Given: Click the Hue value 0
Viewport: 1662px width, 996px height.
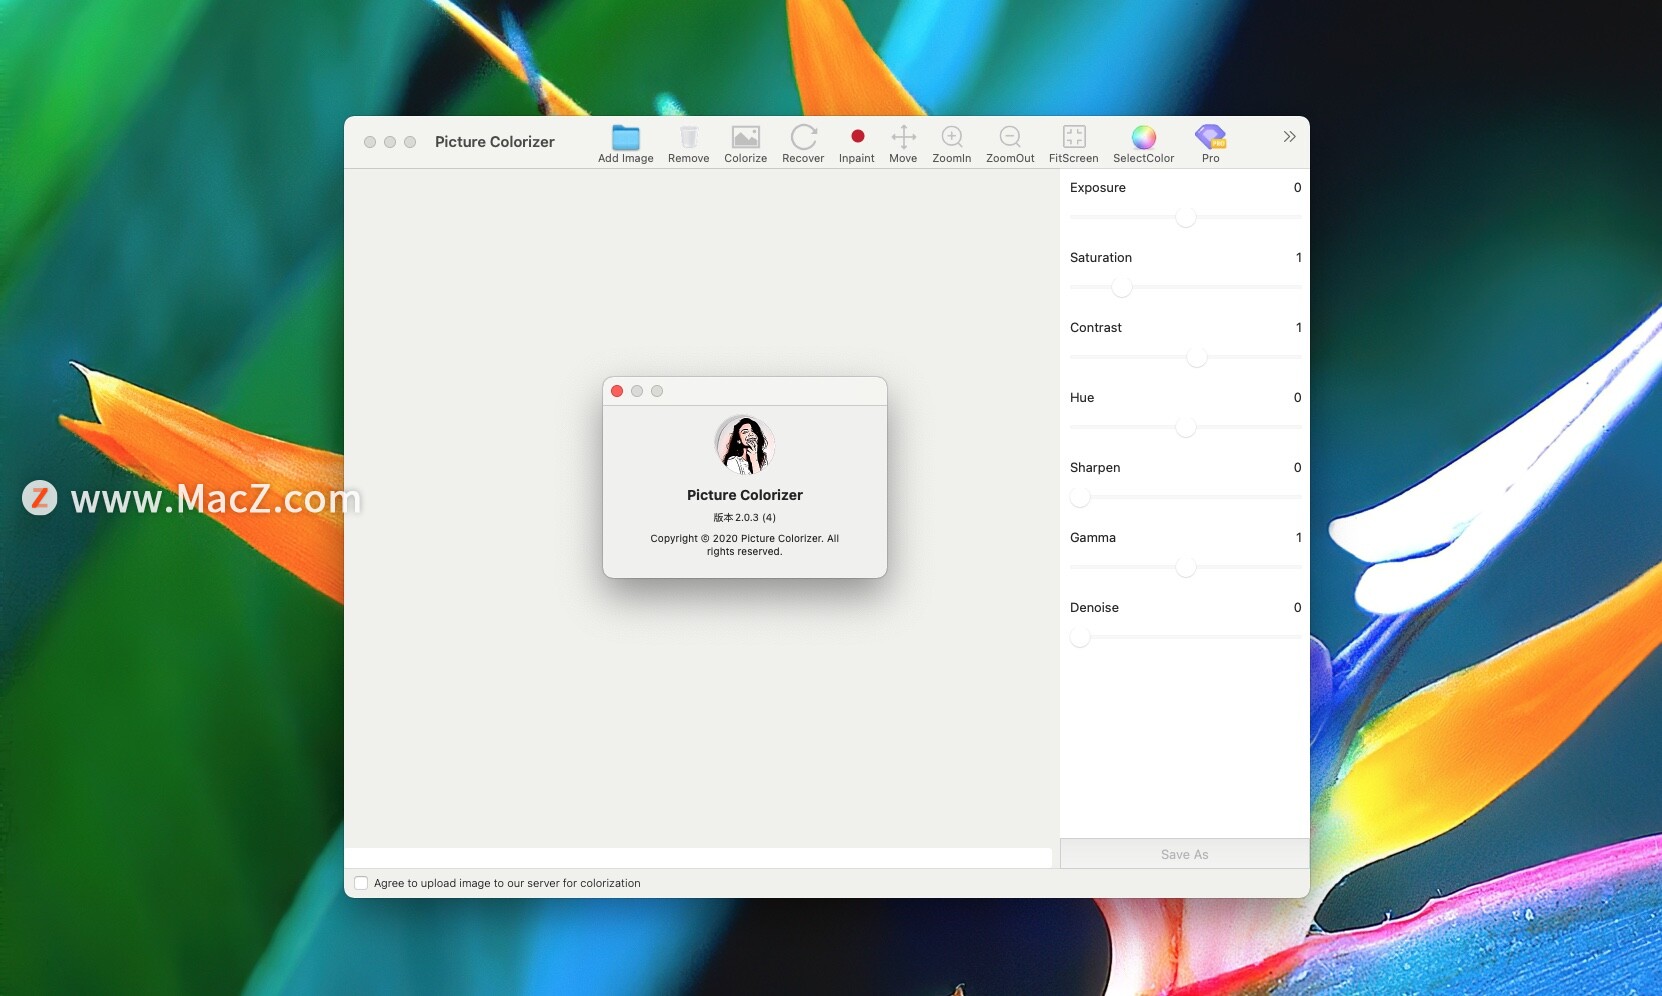Looking at the screenshot, I should [1298, 397].
